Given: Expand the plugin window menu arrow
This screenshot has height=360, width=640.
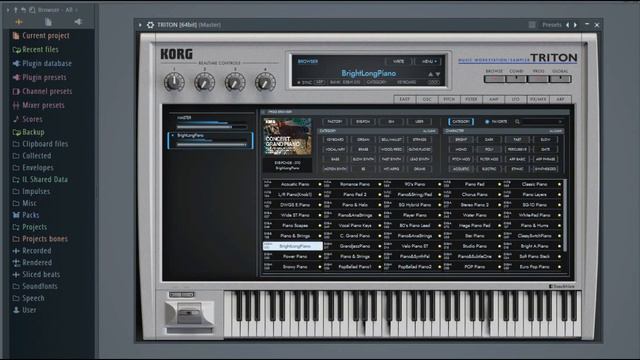Looking at the screenshot, I should tap(140, 25).
